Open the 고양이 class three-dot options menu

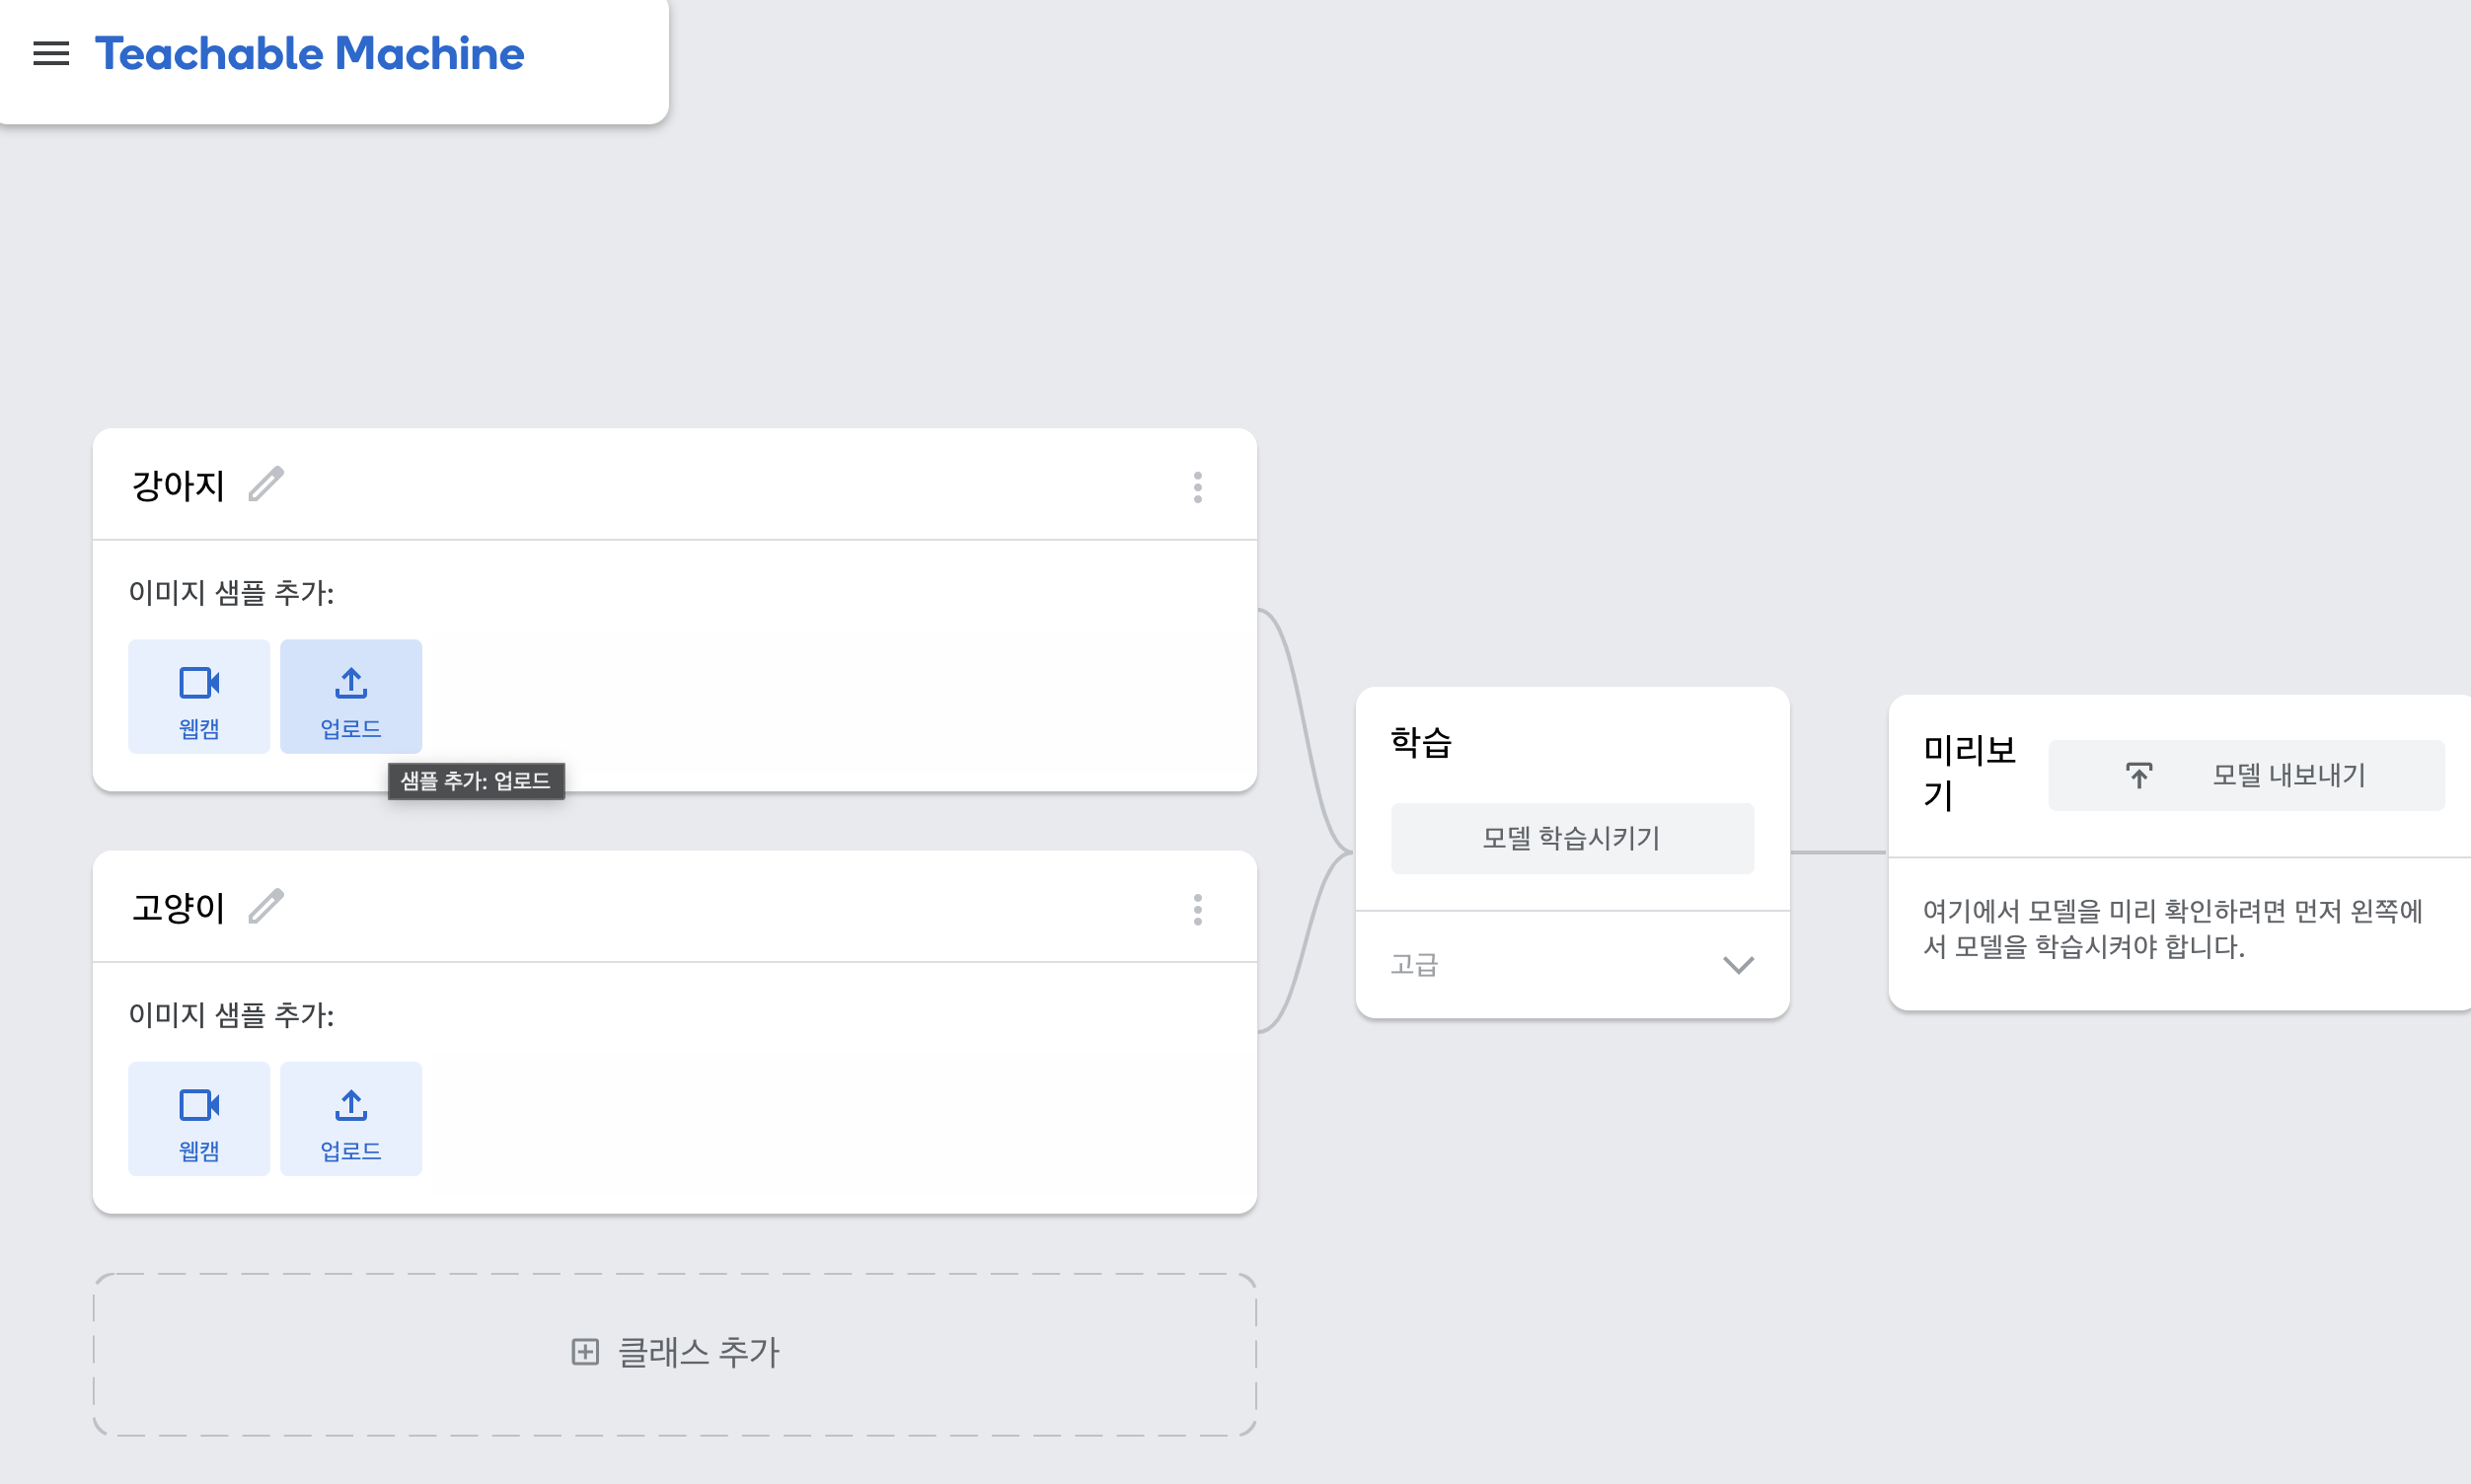click(1197, 909)
